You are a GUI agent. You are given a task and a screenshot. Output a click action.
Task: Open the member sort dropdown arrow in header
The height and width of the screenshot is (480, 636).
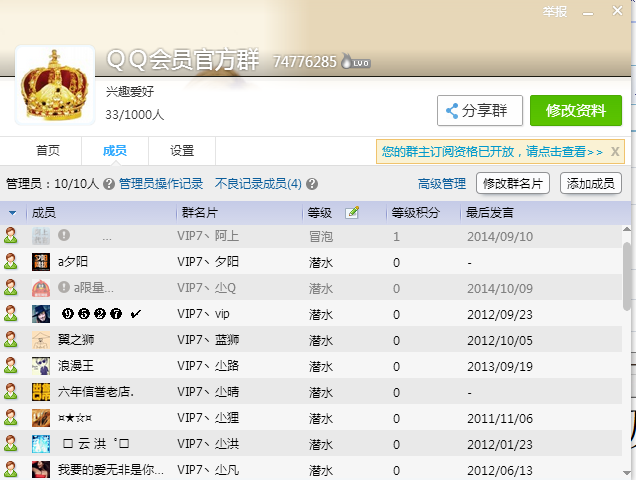point(13,213)
